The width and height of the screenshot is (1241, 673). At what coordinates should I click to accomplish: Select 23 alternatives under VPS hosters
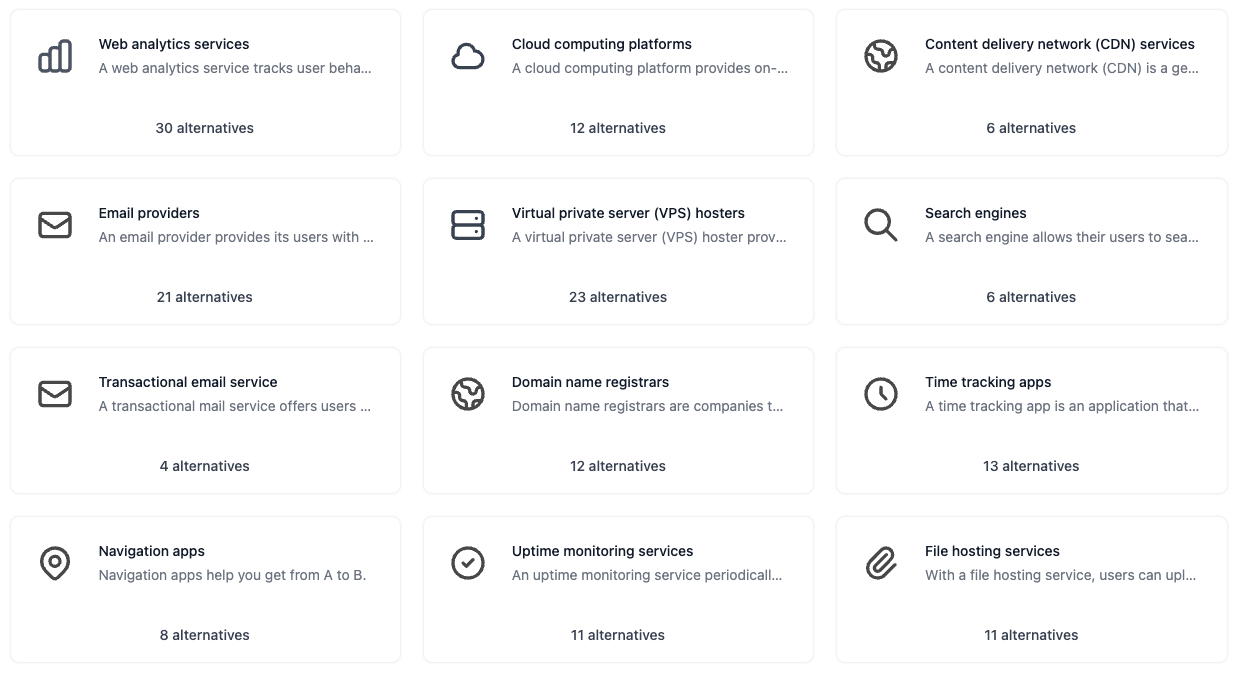[x=618, y=297]
